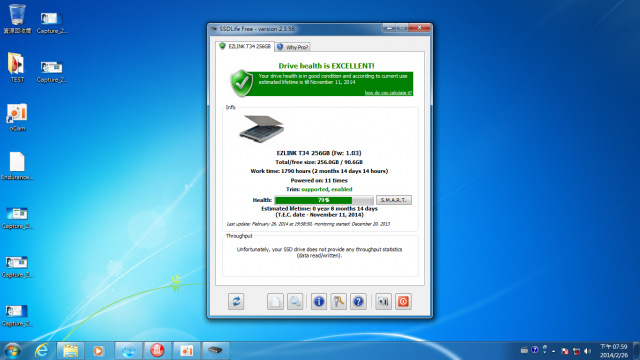Click the green banner estimated lifetime message
The width and height of the screenshot is (640, 360).
pyautogui.click(x=333, y=79)
